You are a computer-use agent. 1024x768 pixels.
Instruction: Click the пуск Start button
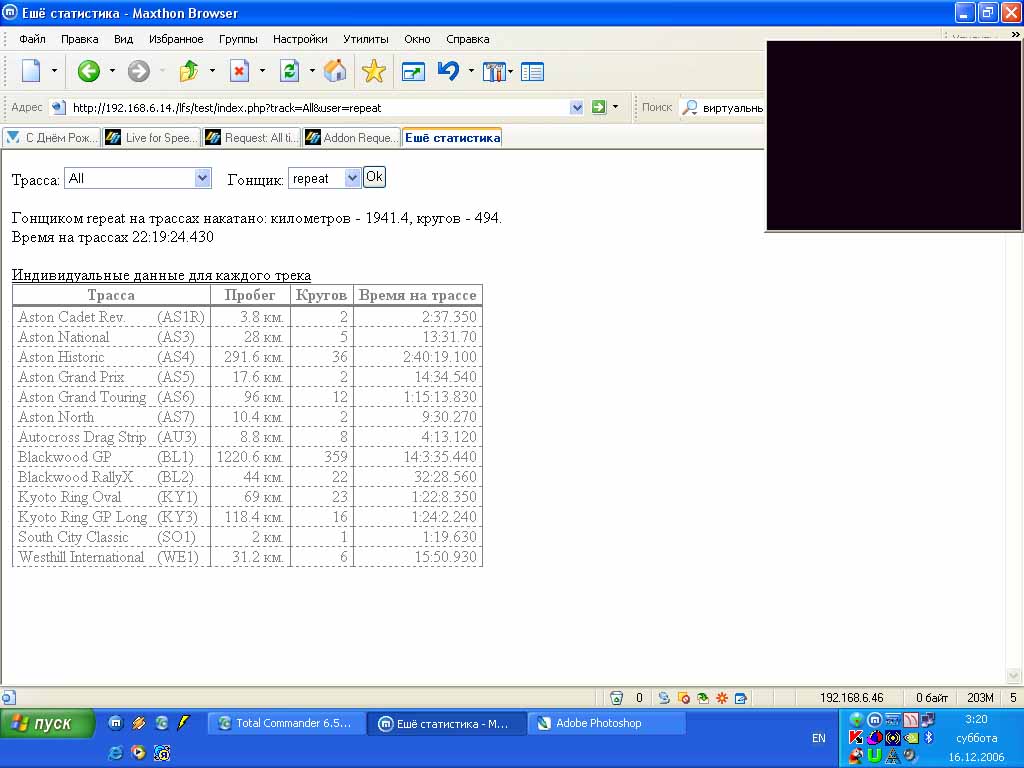point(48,724)
